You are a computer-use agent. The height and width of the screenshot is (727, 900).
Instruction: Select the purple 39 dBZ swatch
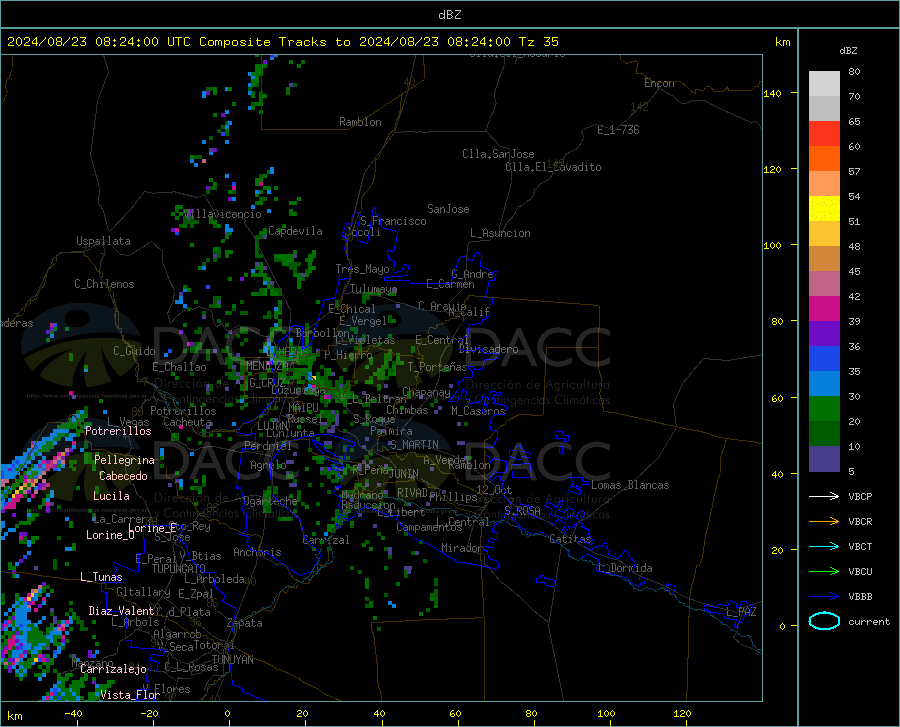click(x=824, y=333)
